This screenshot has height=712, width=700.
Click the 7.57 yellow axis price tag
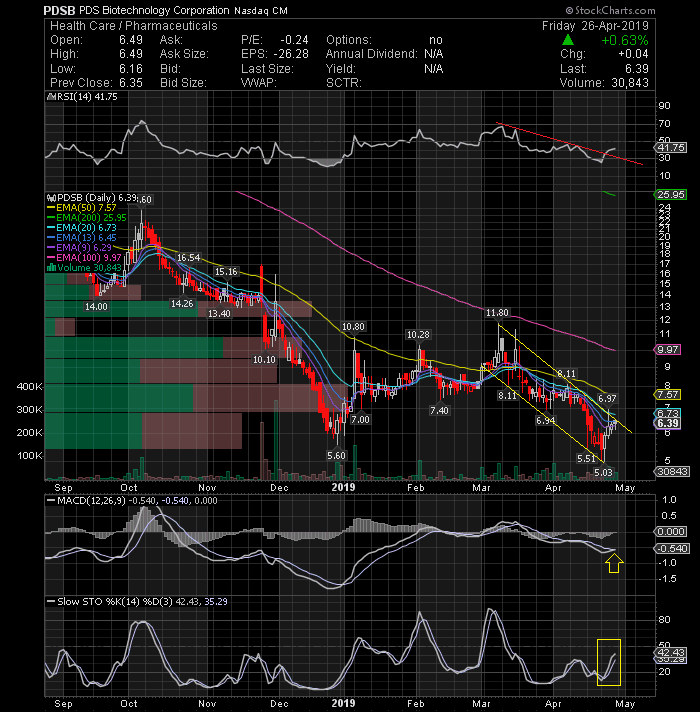click(667, 394)
